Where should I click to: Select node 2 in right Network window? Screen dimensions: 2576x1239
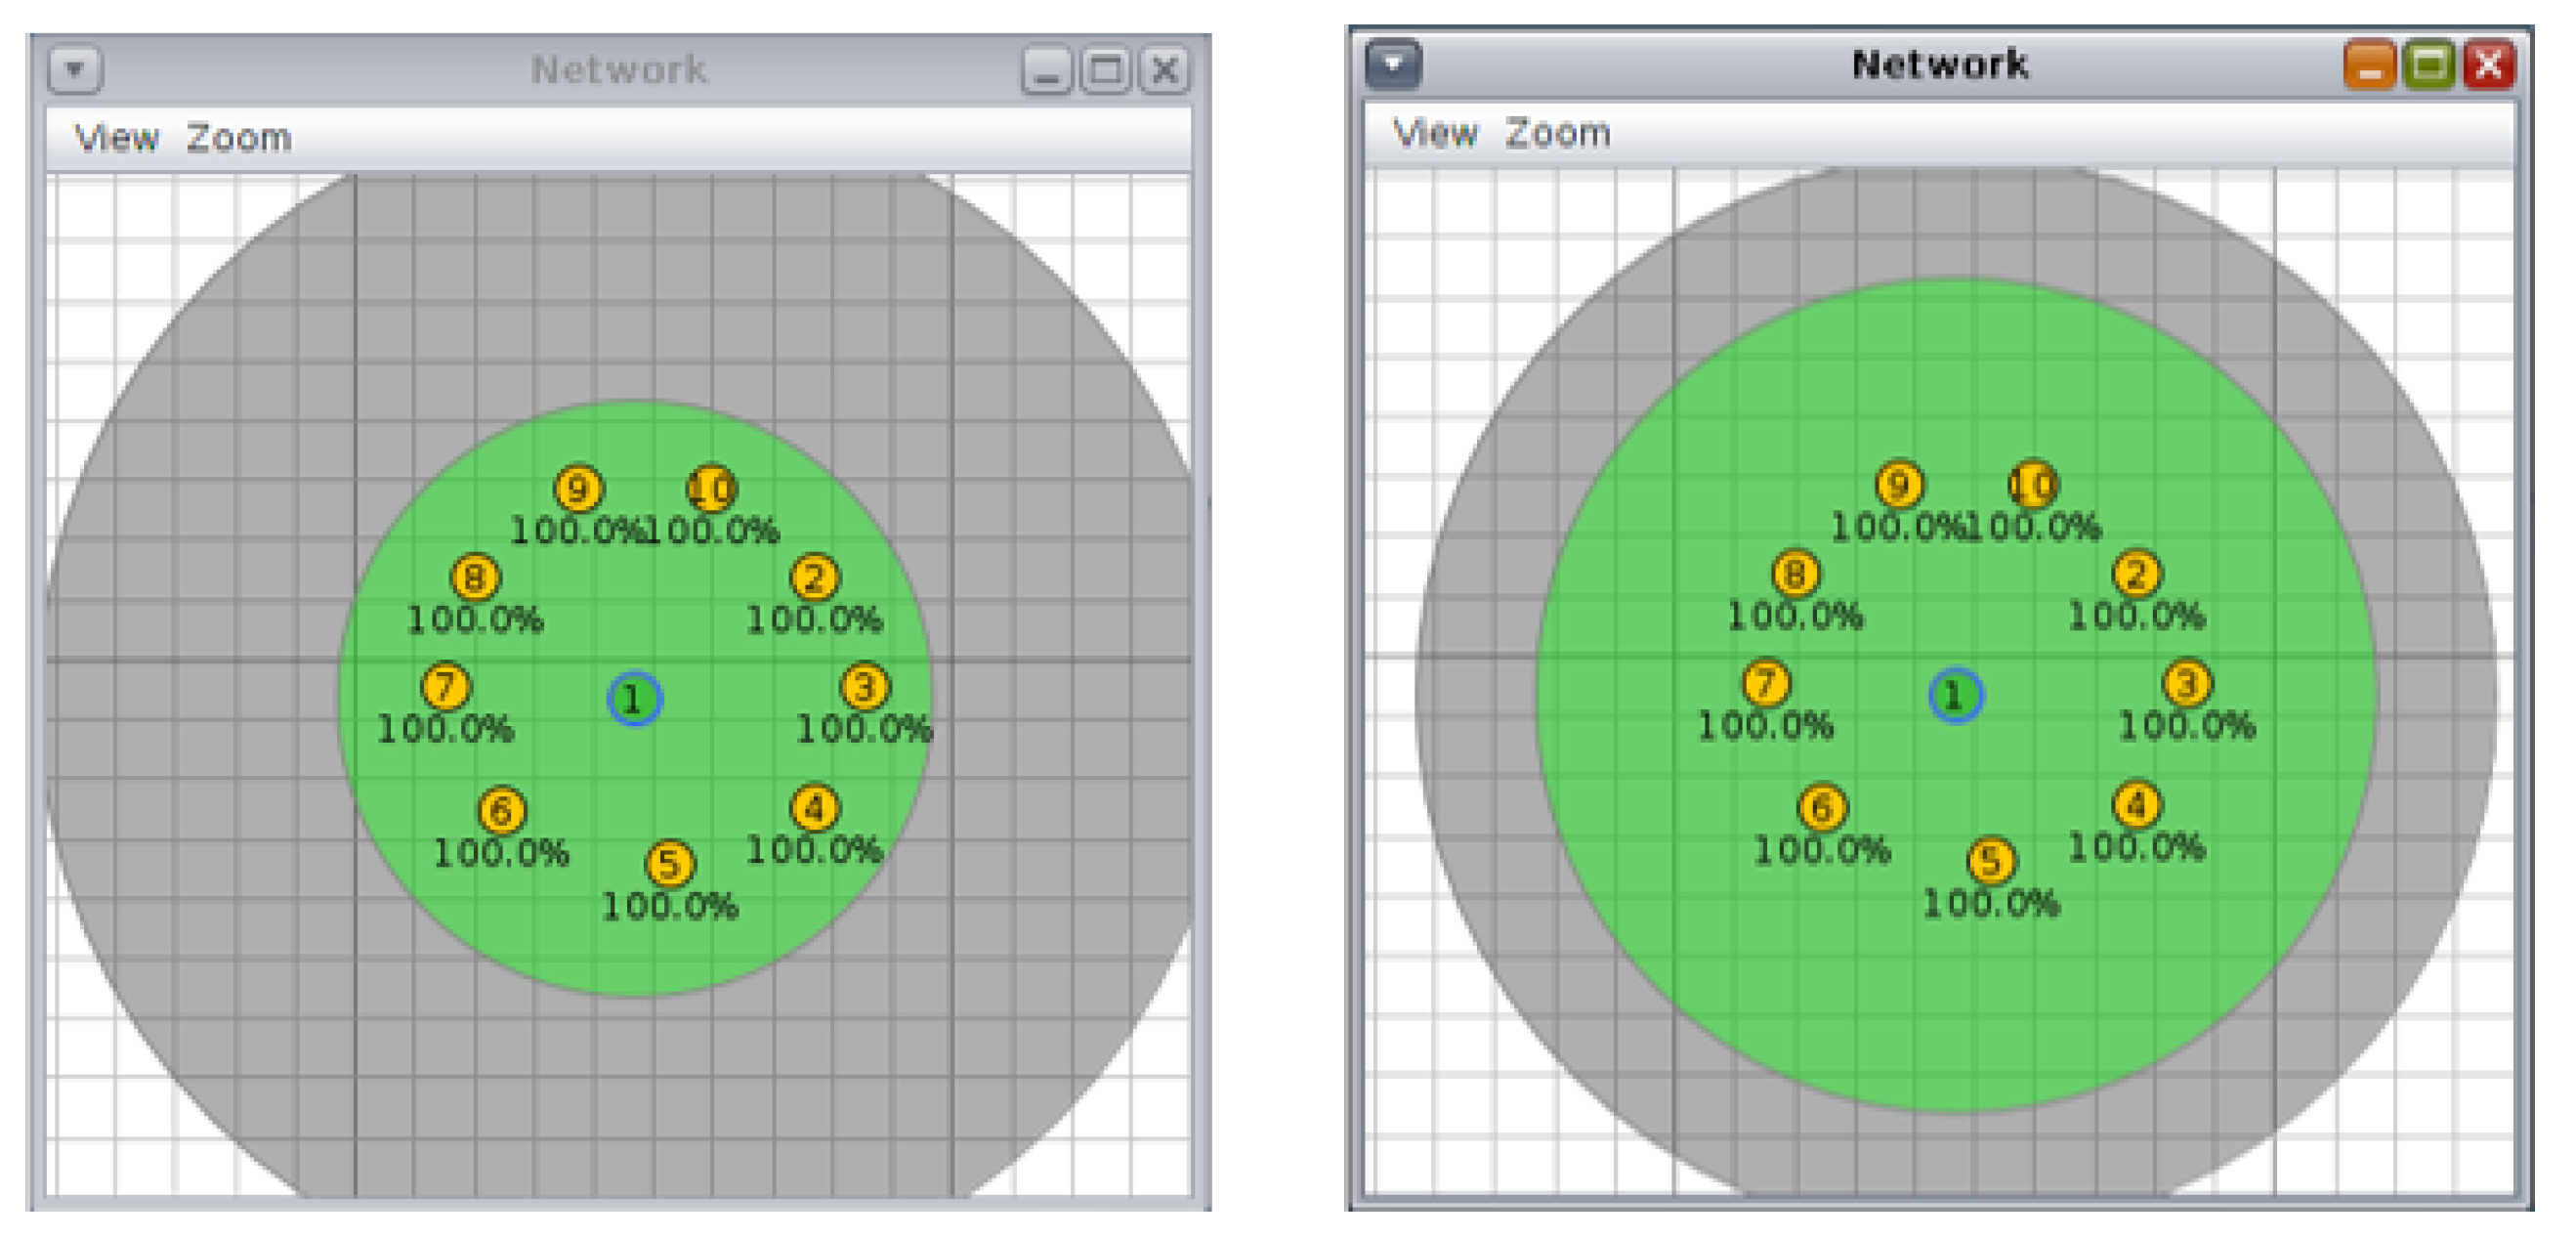coord(2136,574)
